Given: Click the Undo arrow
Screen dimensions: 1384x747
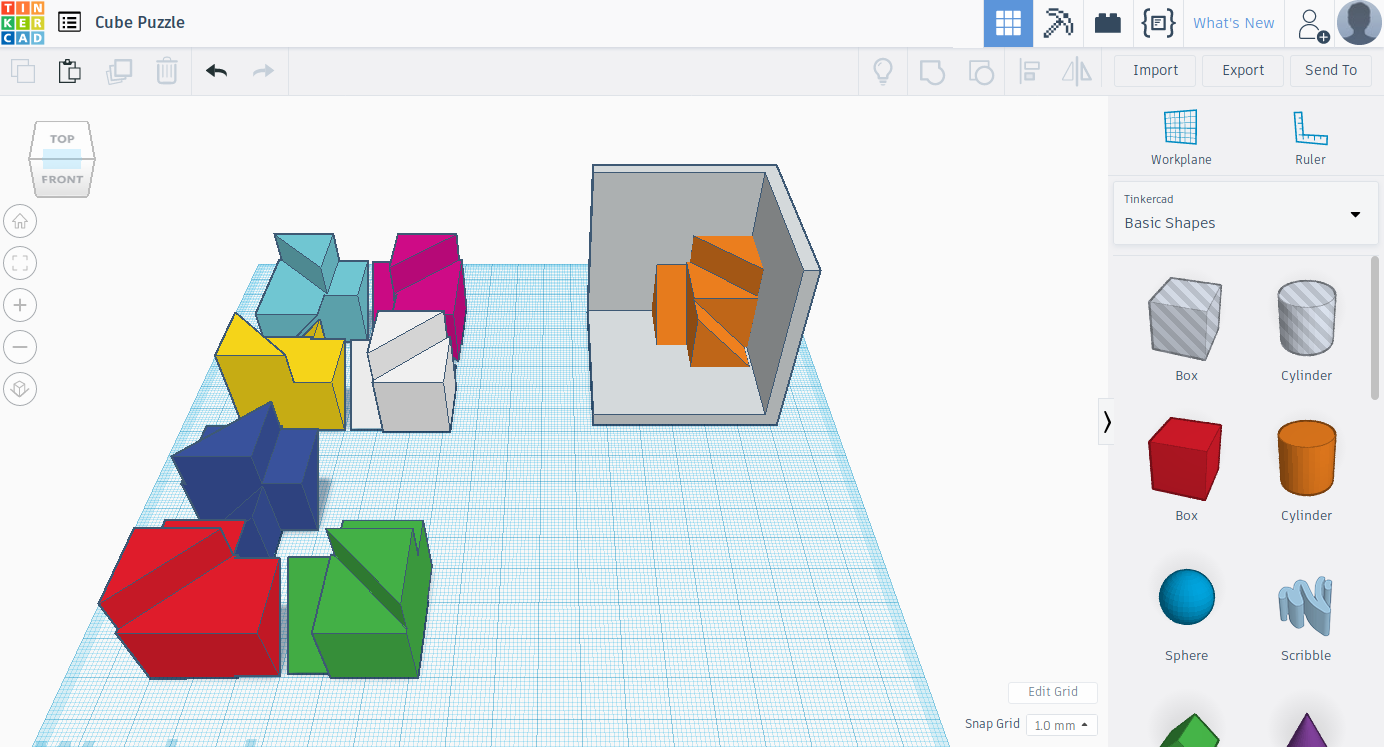Looking at the screenshot, I should tap(216, 71).
